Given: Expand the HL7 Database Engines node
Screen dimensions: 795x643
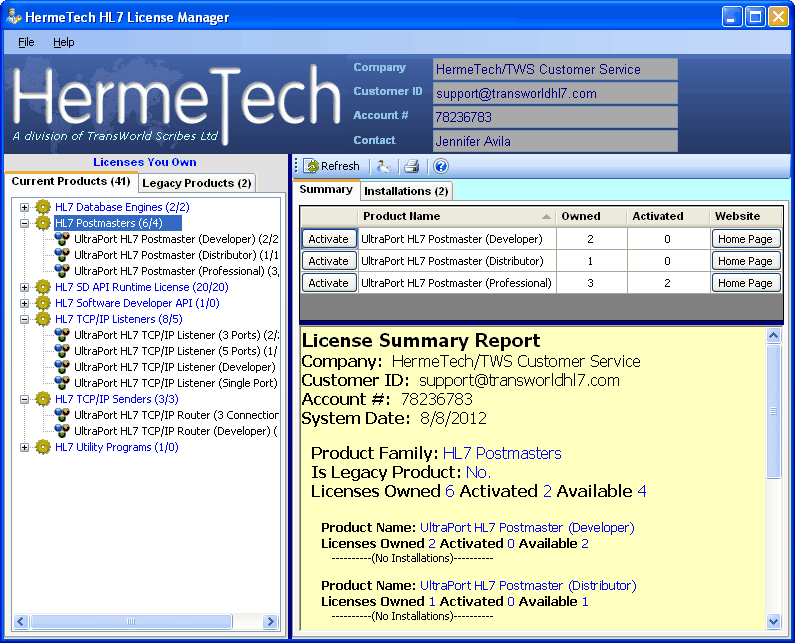Looking at the screenshot, I should [24, 207].
